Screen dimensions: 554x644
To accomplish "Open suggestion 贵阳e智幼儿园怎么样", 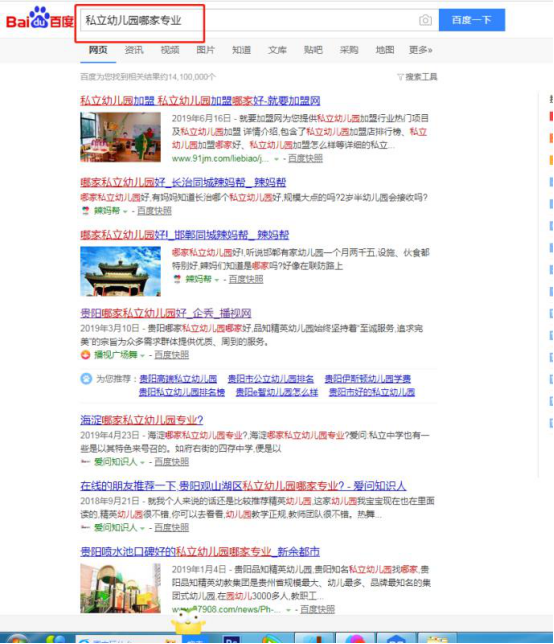I will coord(277,392).
